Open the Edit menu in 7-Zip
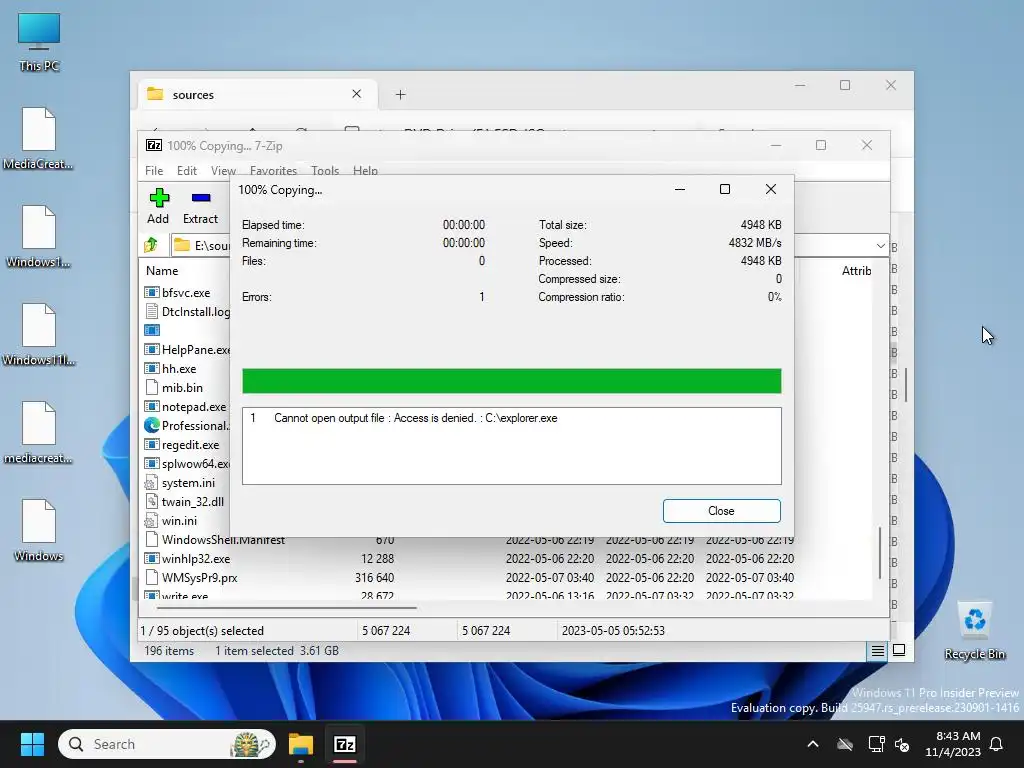 [187, 170]
